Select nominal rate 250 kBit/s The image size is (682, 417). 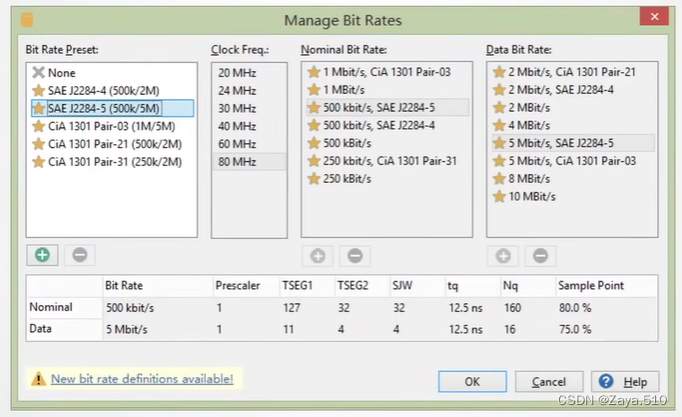(387, 179)
